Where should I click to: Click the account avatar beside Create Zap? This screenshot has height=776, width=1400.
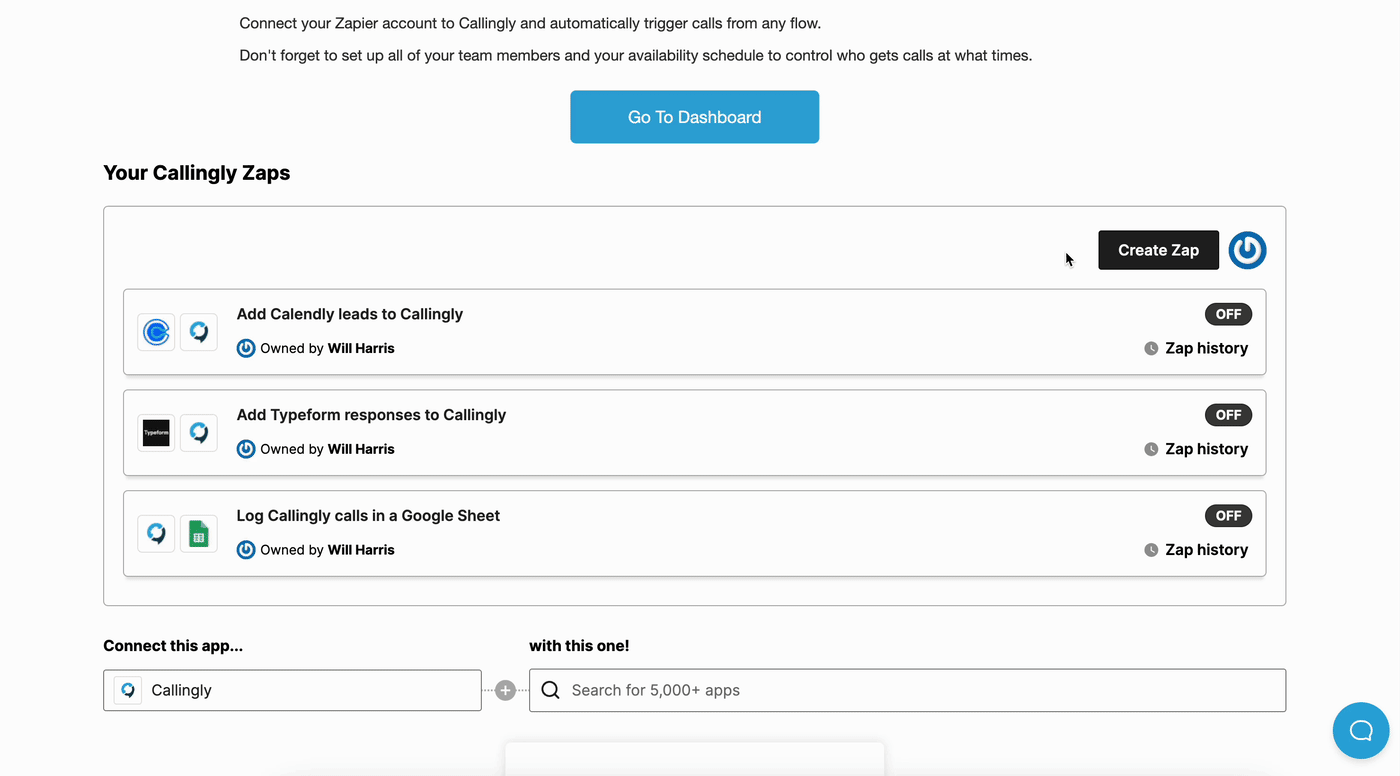1247,250
